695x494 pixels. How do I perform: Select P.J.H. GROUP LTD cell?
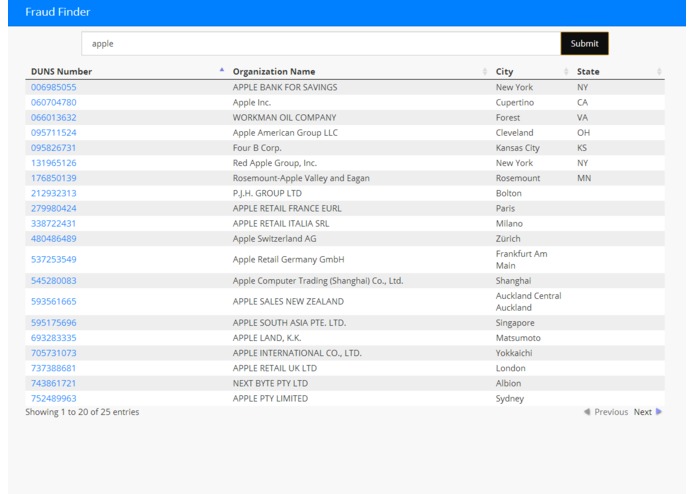pos(267,193)
